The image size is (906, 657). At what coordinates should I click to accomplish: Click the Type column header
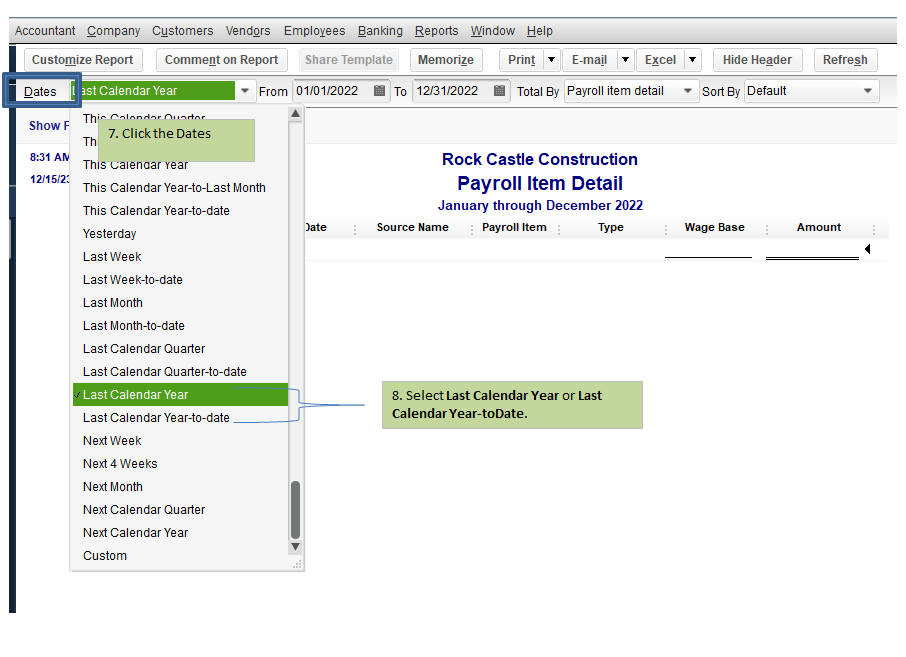click(611, 227)
